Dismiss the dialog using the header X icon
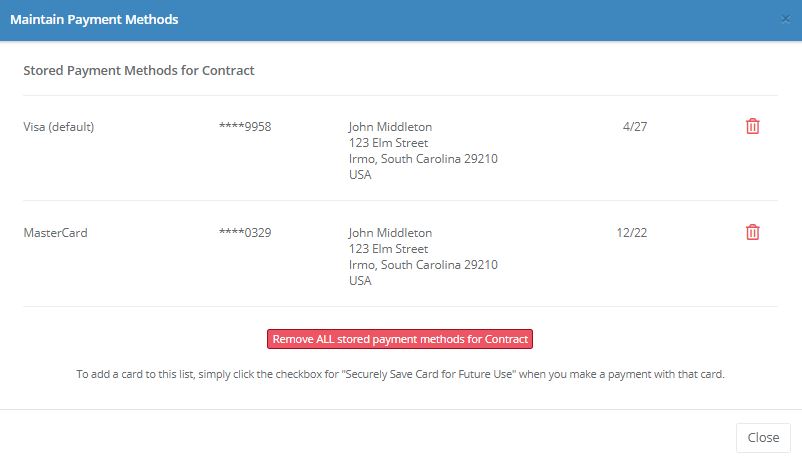This screenshot has height=464, width=802. 785,19
